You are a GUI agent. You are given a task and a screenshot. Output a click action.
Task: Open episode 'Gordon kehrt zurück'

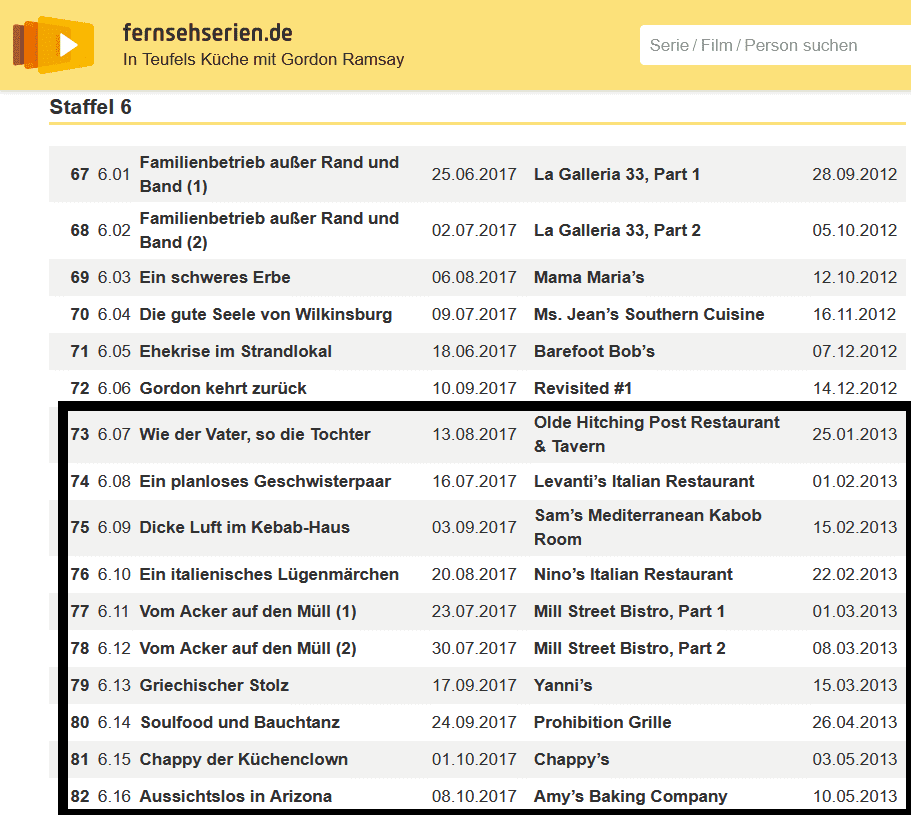coord(223,388)
